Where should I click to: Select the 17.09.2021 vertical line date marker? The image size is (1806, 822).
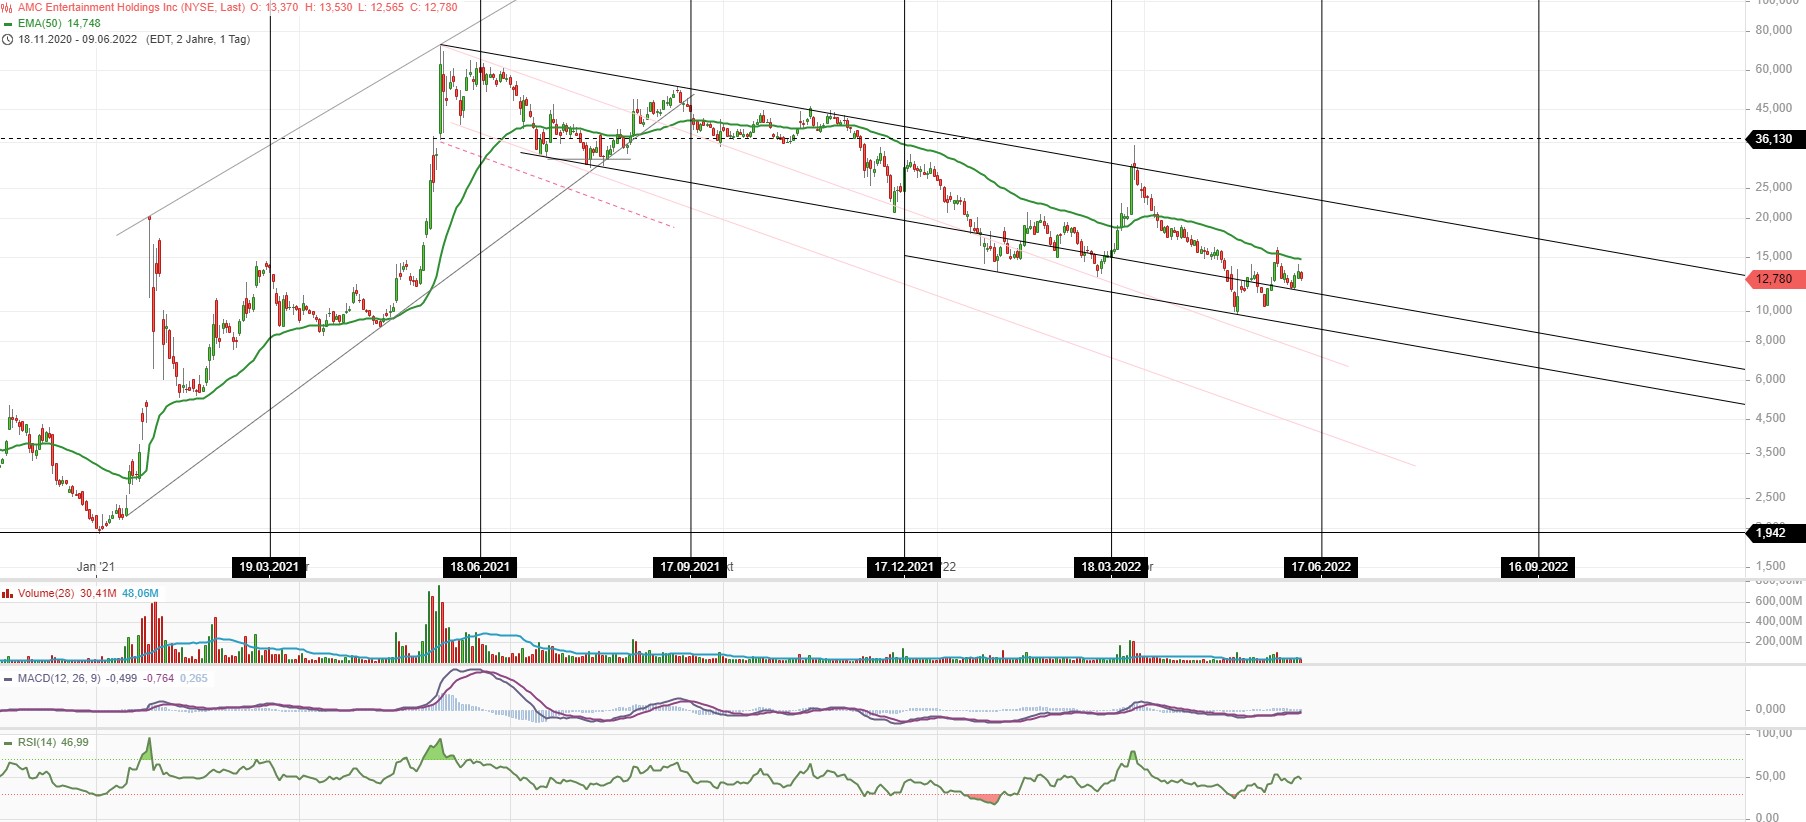pyautogui.click(x=690, y=567)
